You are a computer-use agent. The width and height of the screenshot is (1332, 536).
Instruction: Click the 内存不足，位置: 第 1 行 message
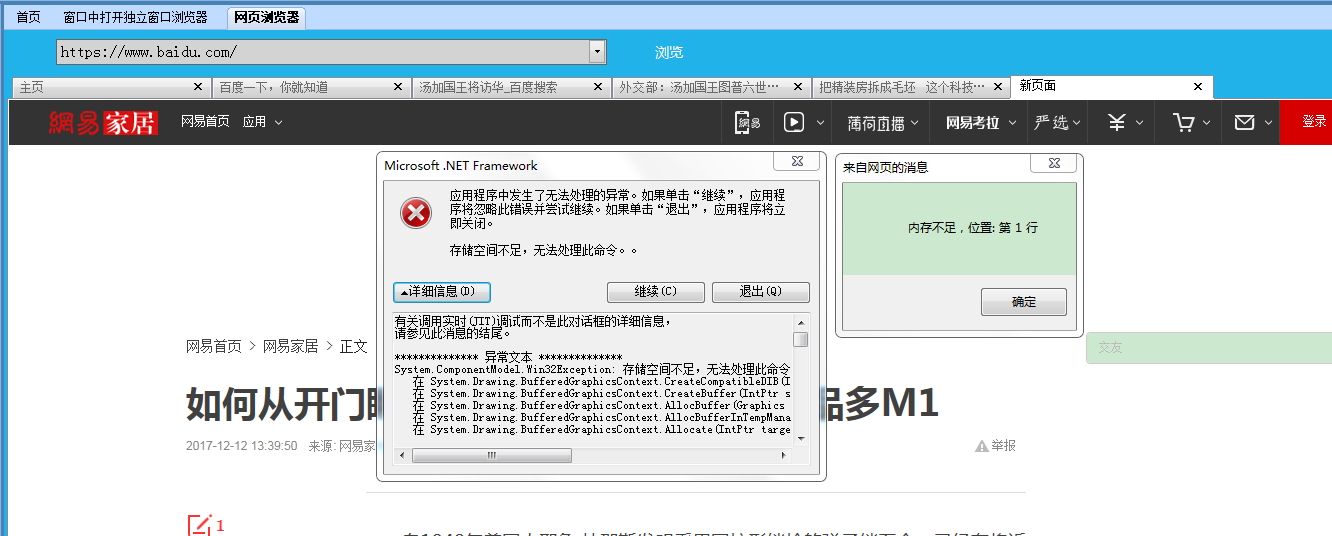[x=972, y=228]
